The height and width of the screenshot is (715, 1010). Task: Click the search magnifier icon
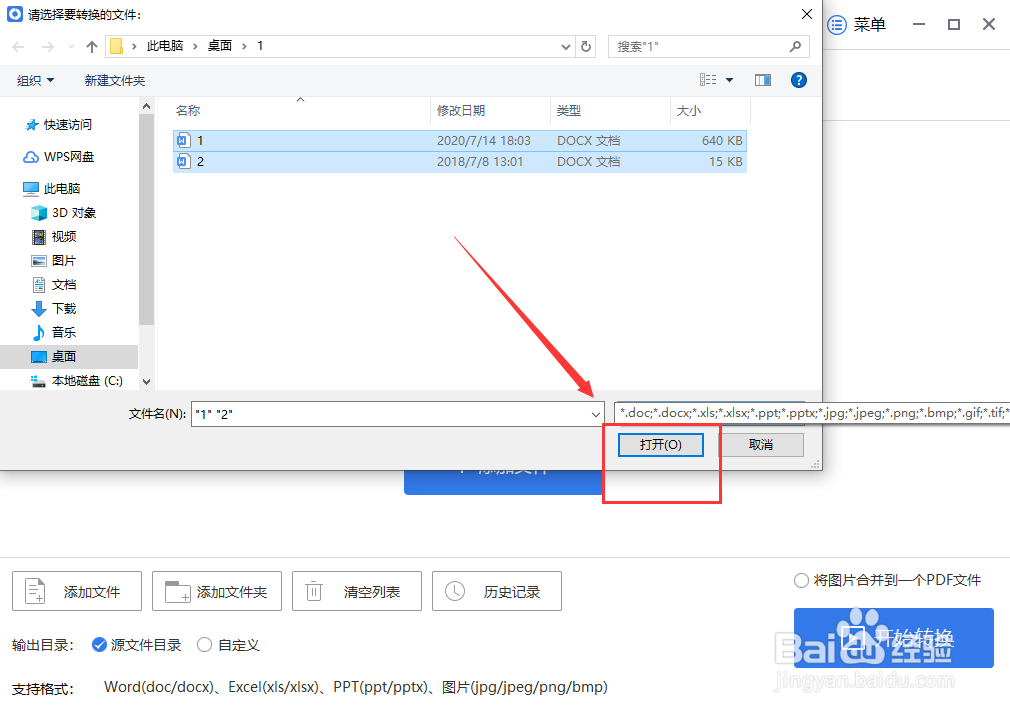(x=796, y=46)
